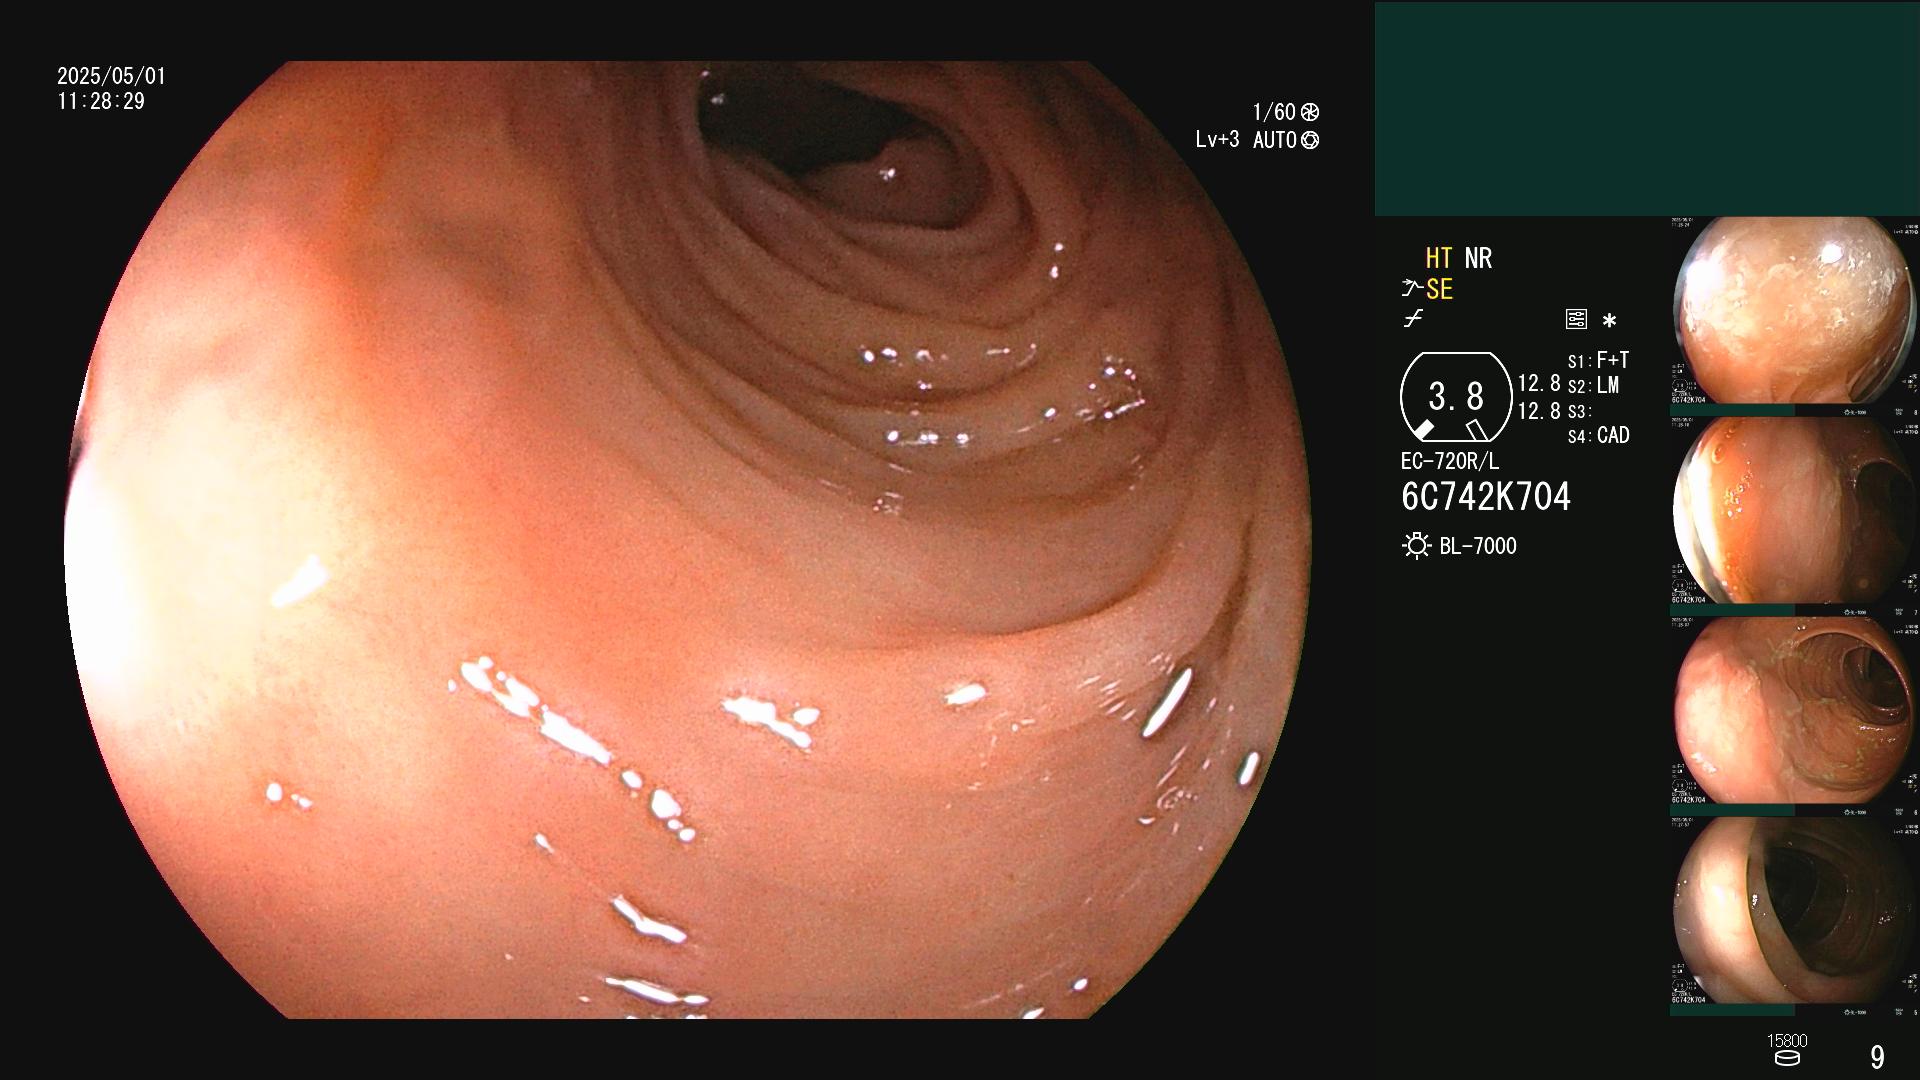Click the asterisk indicator icon
This screenshot has height=1080, width=1920.
[1609, 320]
